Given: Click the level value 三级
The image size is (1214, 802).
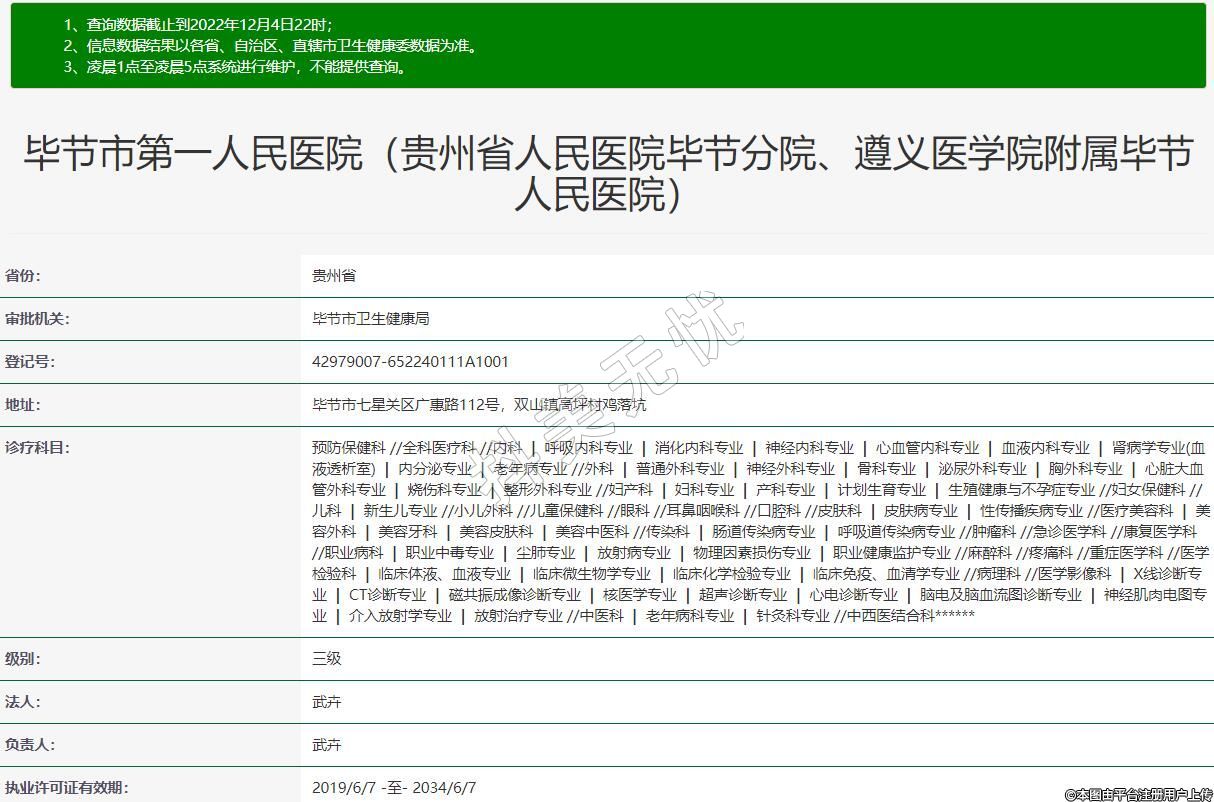Looking at the screenshot, I should coord(326,659).
